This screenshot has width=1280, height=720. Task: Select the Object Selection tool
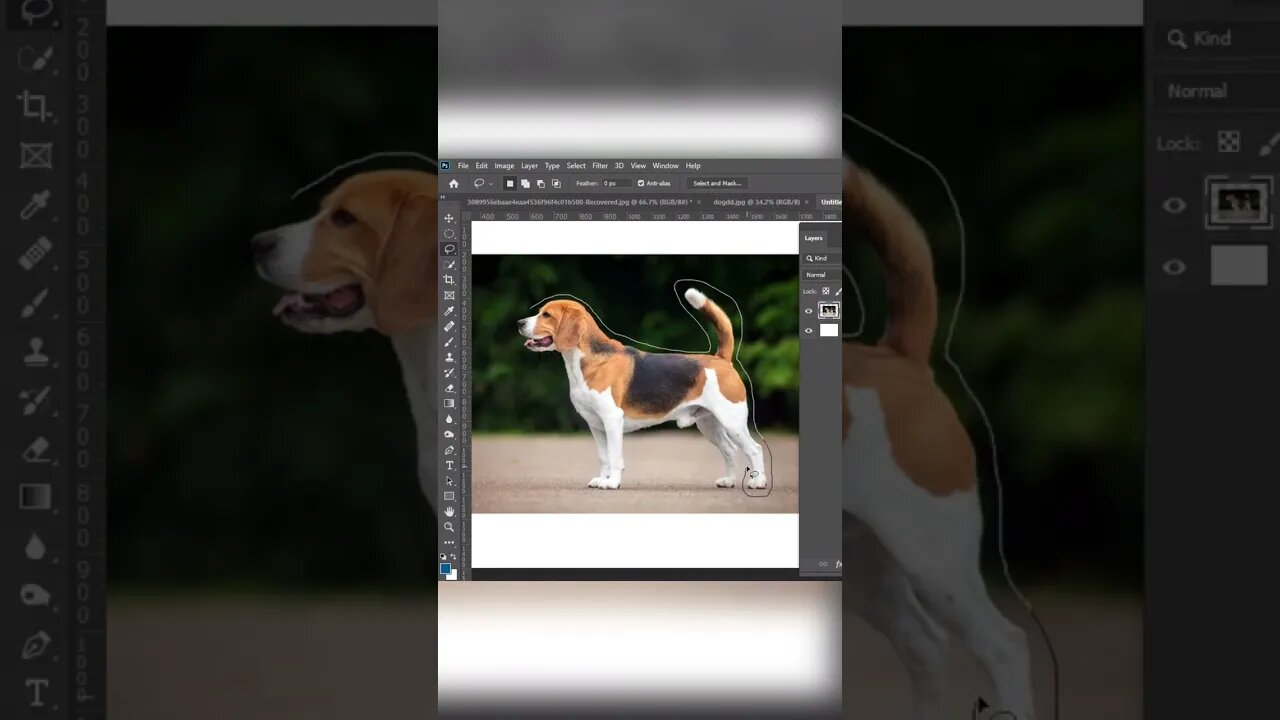pos(449,264)
